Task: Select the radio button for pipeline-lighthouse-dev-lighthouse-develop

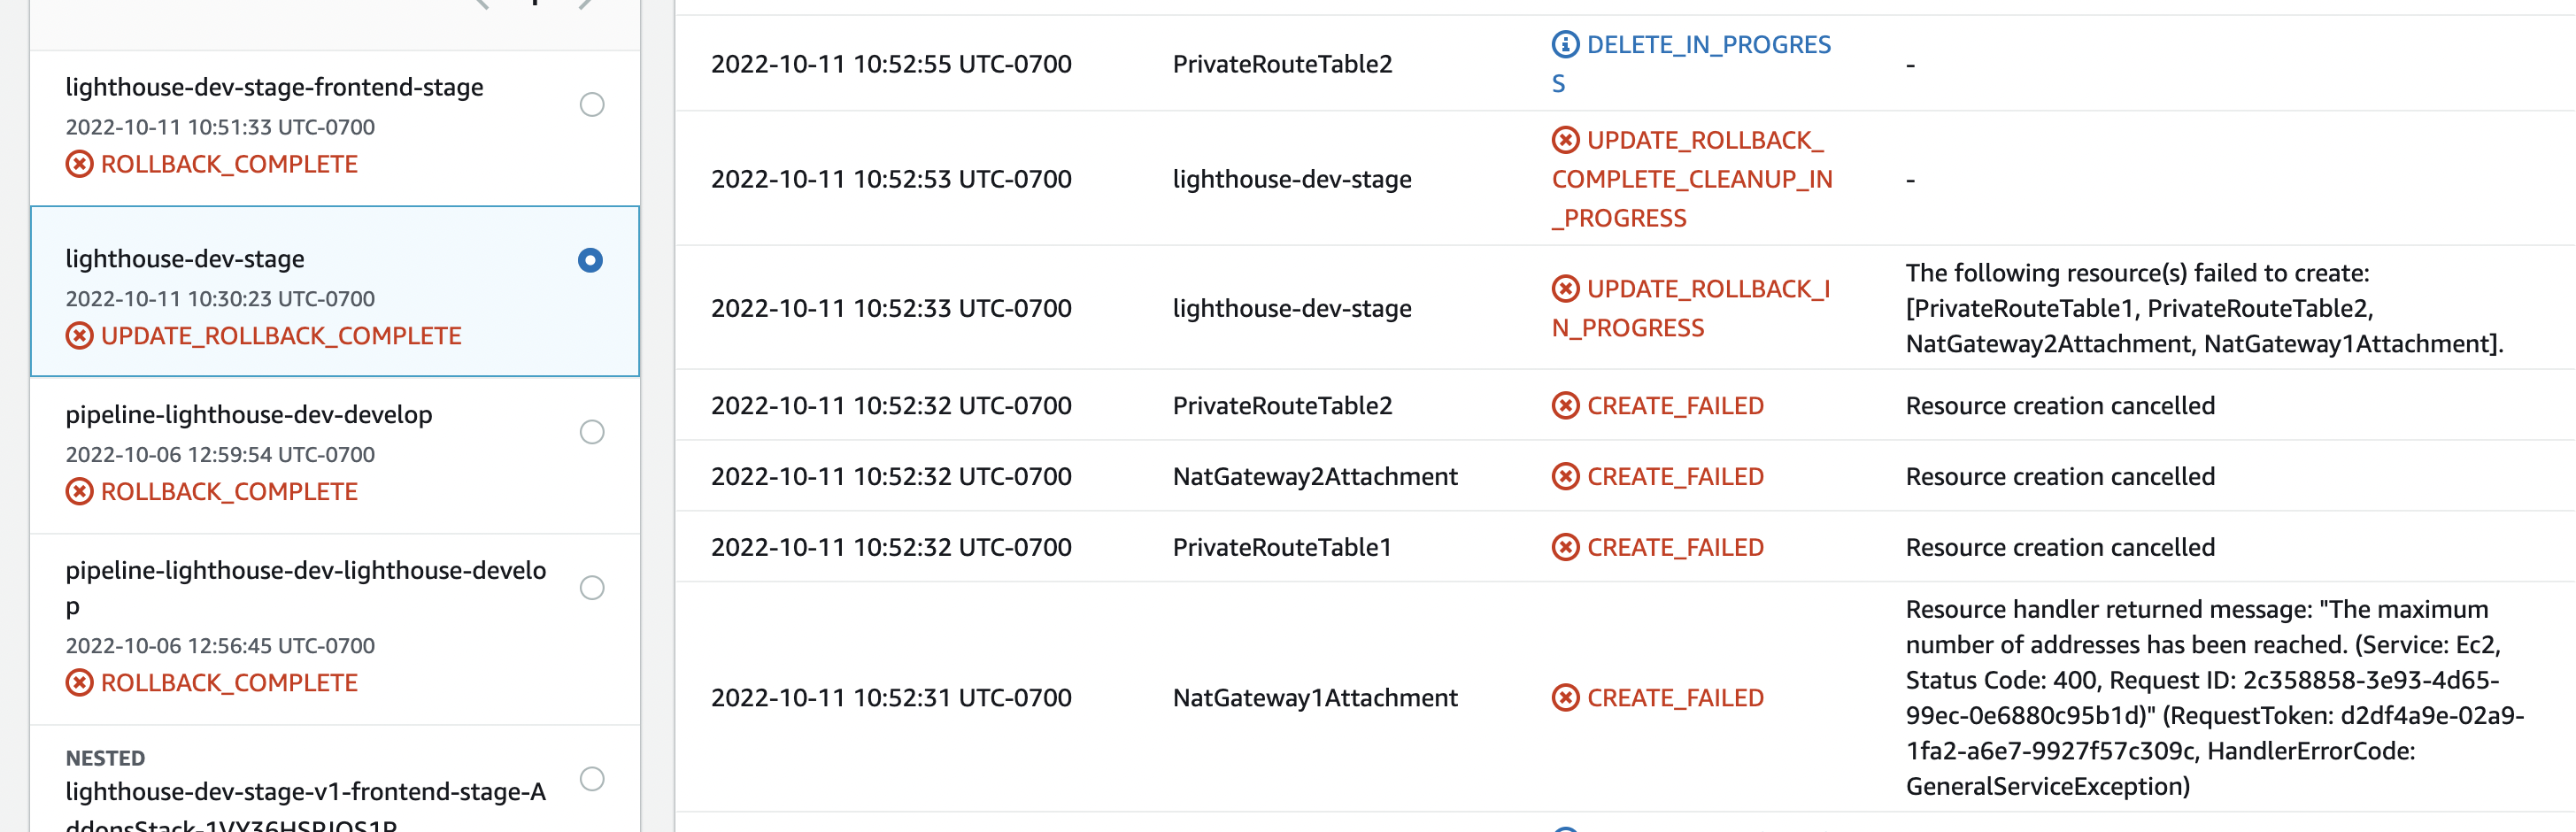Action: point(594,588)
